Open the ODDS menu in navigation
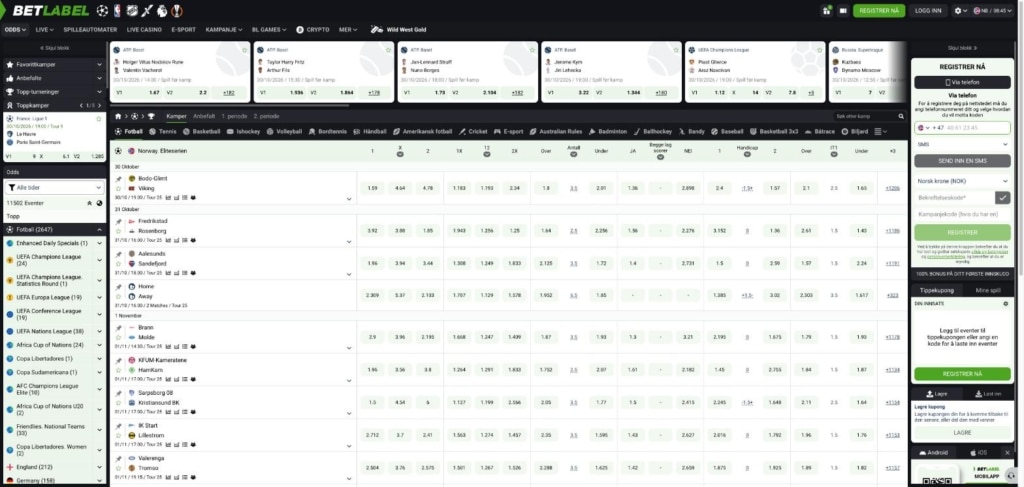The image size is (1024, 487). tap(15, 29)
